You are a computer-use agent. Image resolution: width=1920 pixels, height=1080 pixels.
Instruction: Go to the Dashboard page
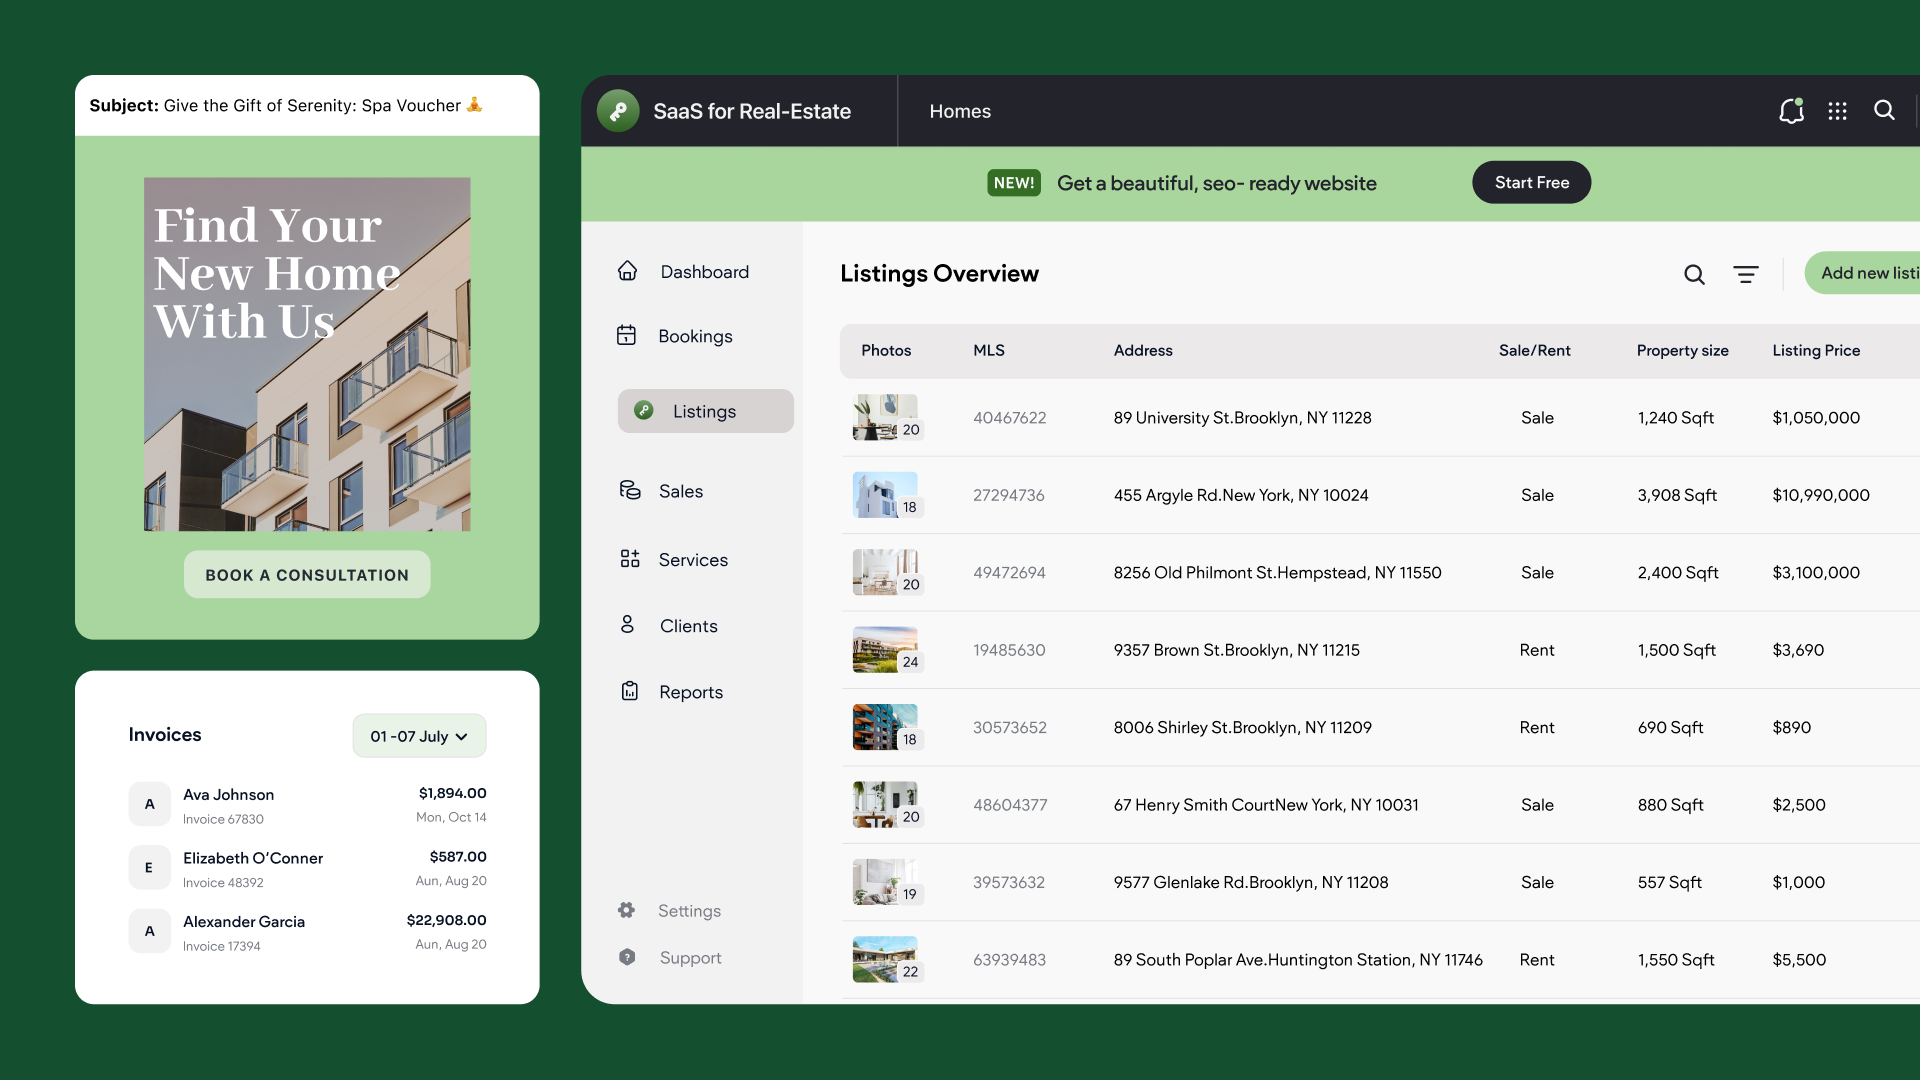[703, 272]
